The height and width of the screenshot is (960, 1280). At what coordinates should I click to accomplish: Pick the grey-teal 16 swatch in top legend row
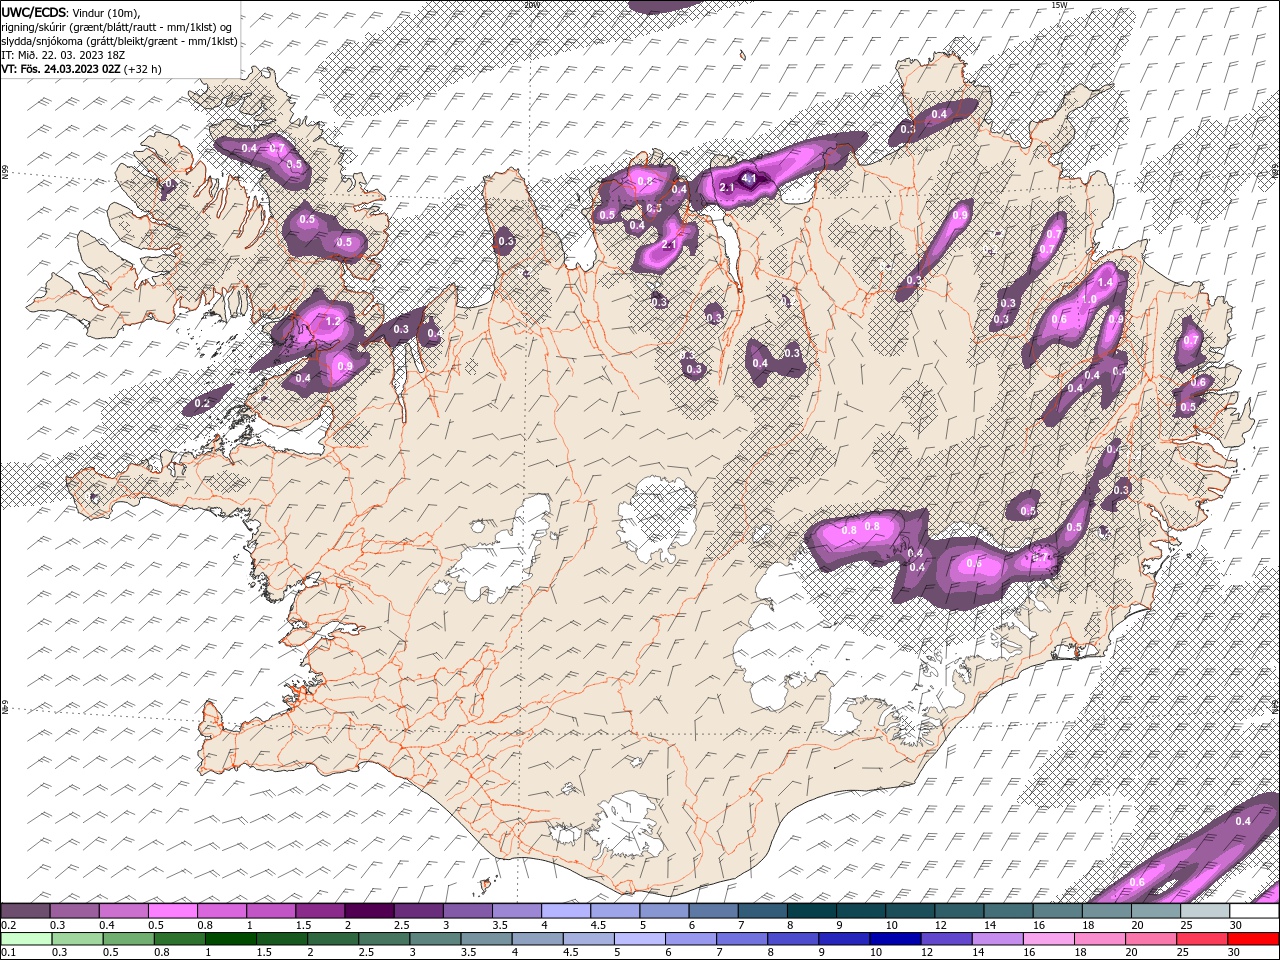point(1058,911)
